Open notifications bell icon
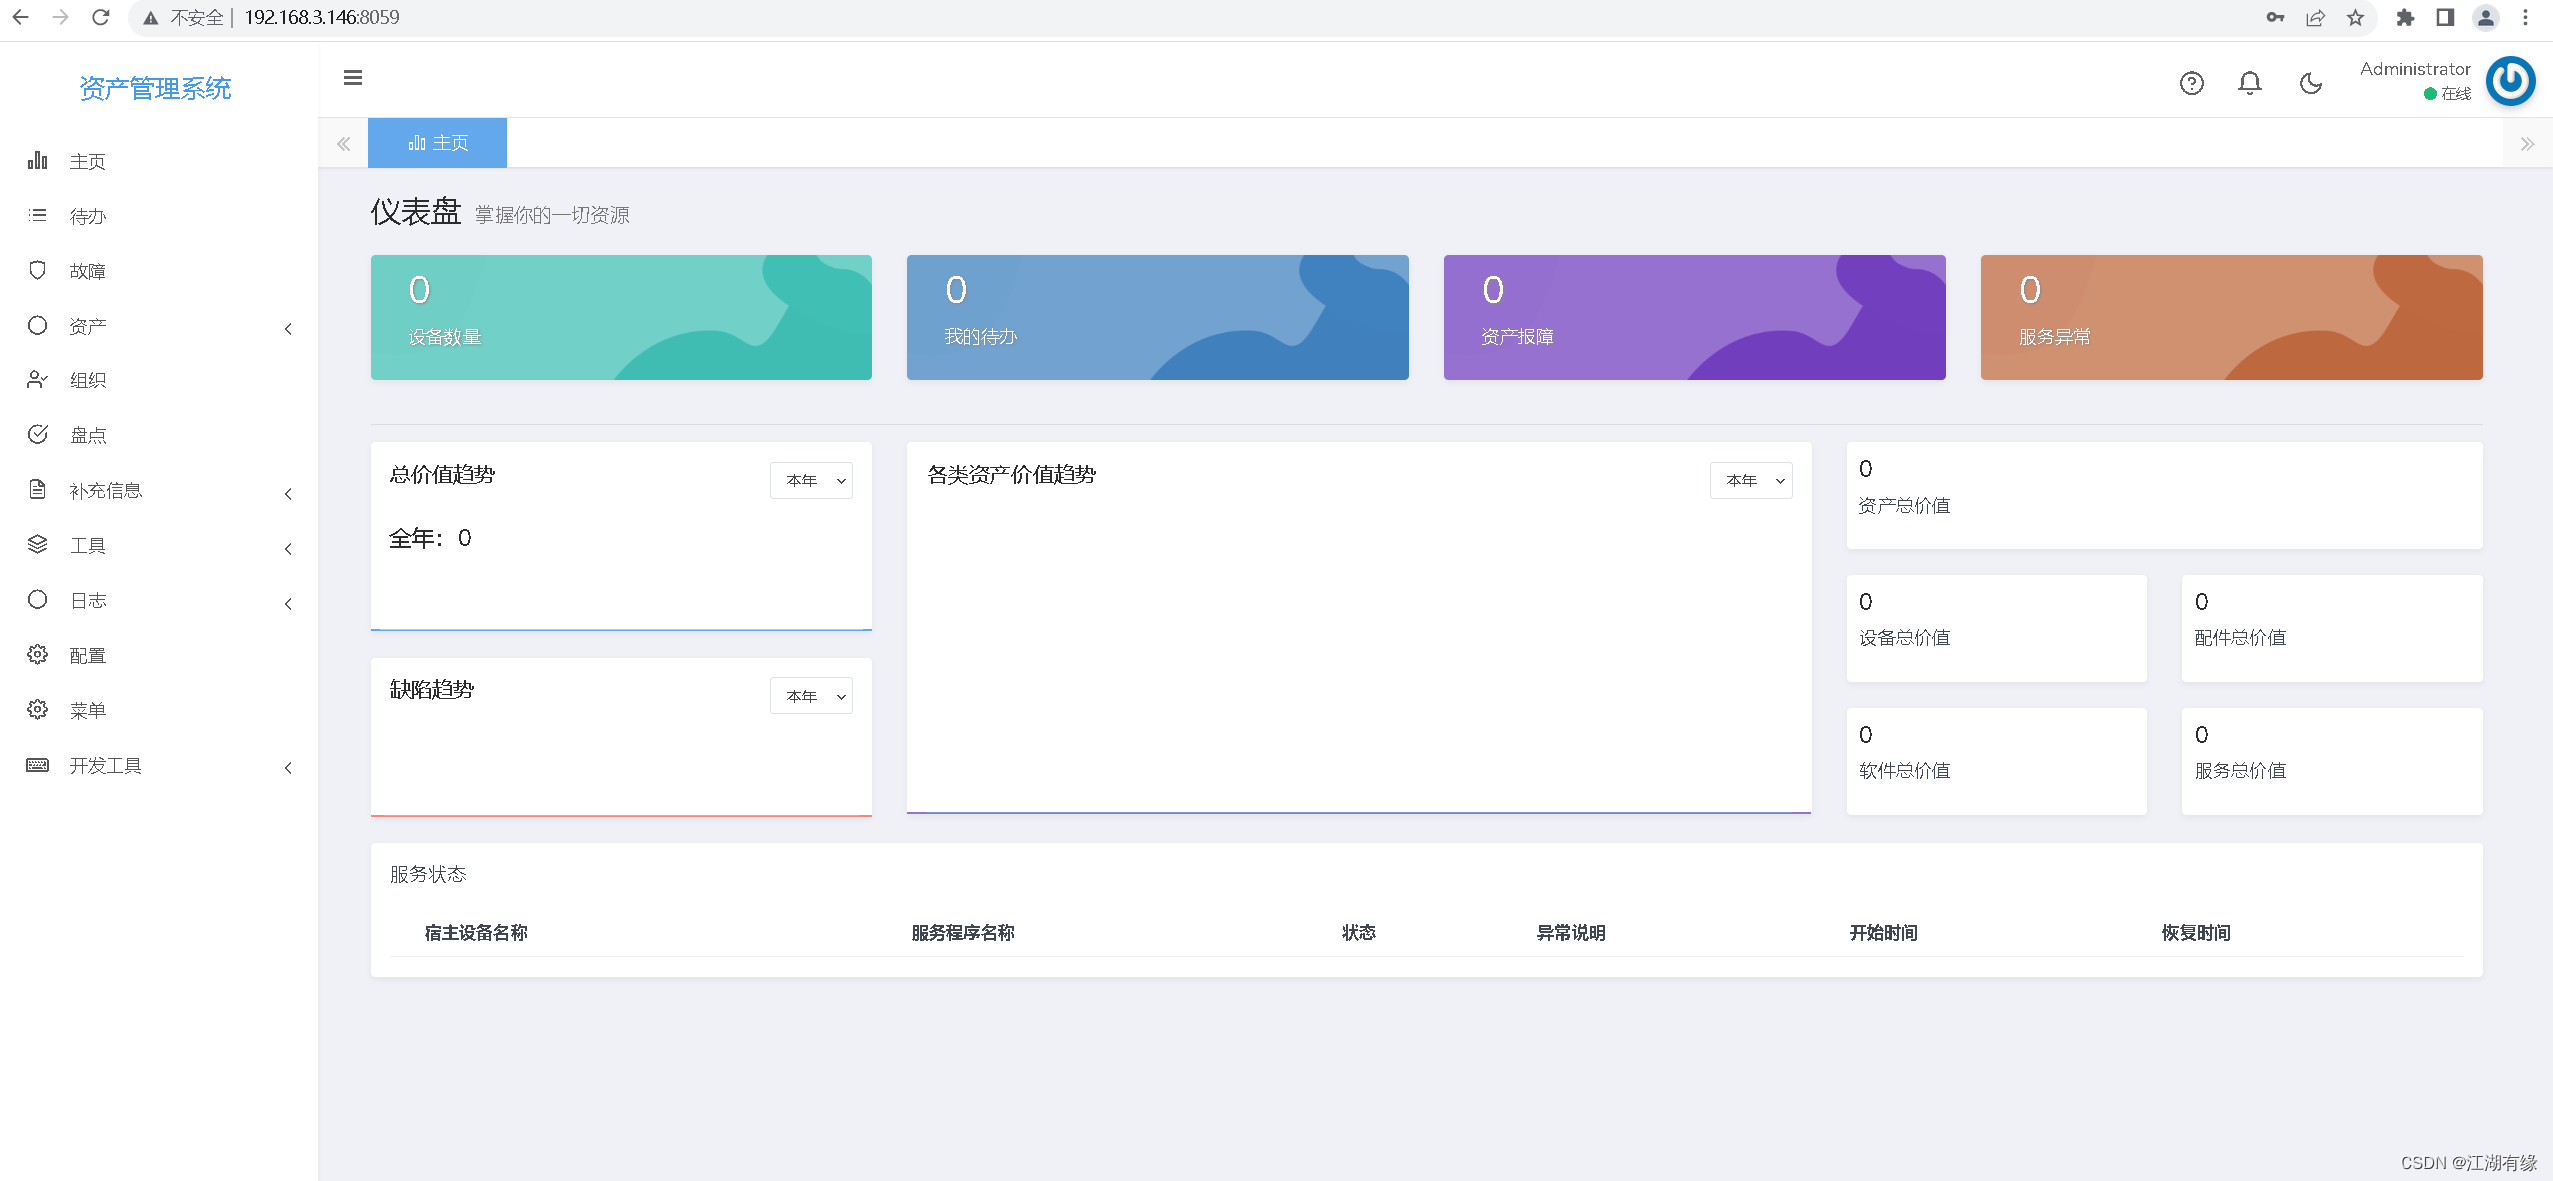This screenshot has height=1181, width=2553. [x=2249, y=83]
